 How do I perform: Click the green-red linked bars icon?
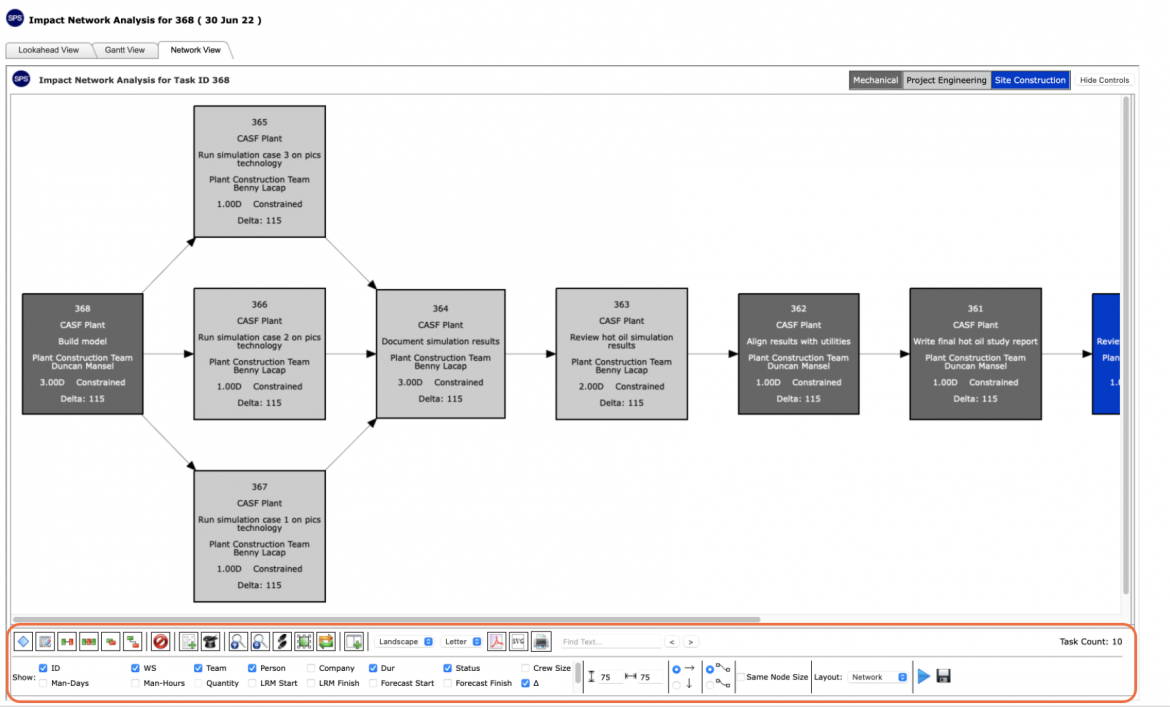point(67,641)
